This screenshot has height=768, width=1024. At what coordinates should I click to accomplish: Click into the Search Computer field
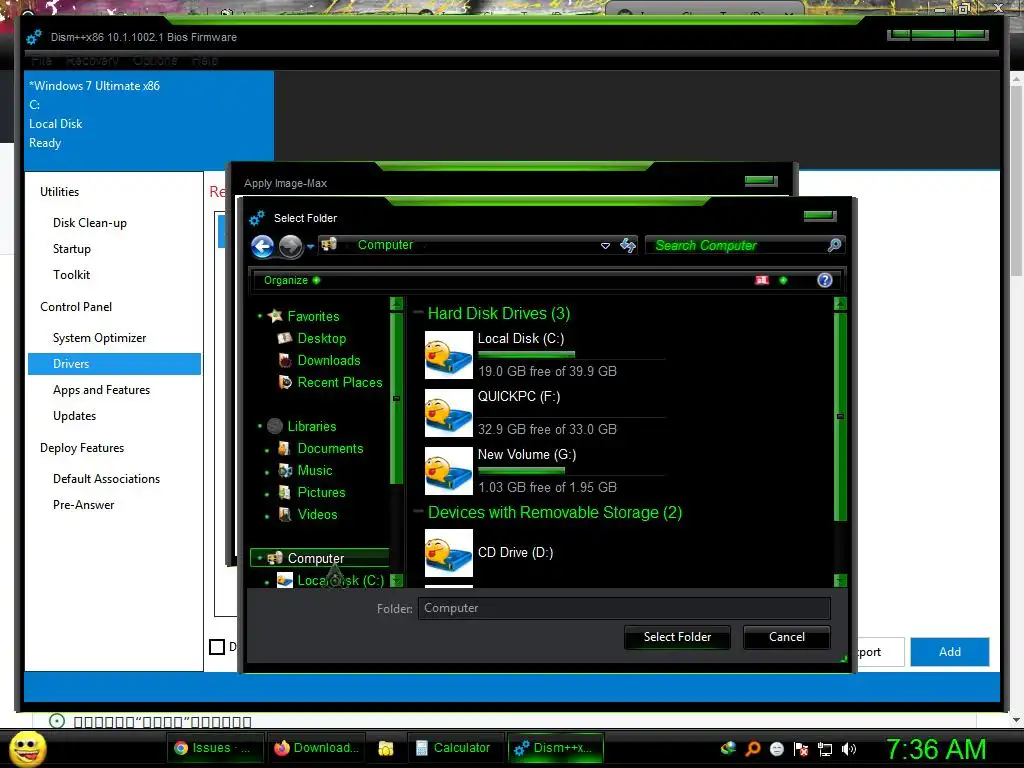pyautogui.click(x=737, y=245)
